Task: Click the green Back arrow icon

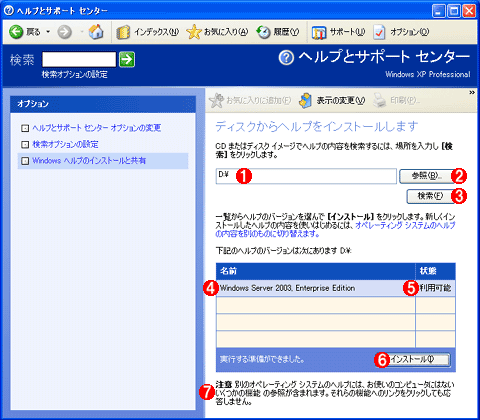Action: click(16, 32)
